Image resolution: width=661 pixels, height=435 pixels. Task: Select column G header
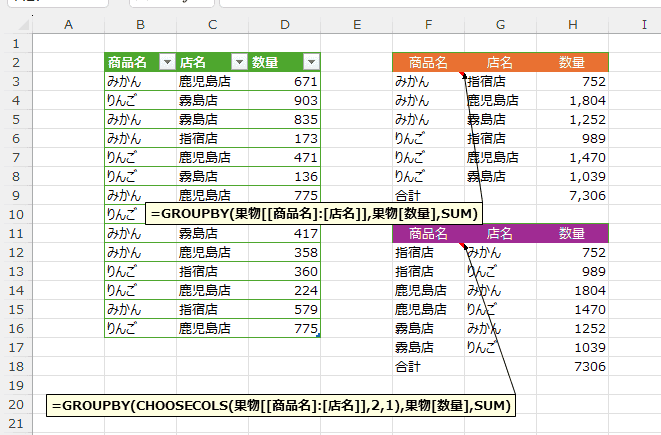tap(500, 25)
